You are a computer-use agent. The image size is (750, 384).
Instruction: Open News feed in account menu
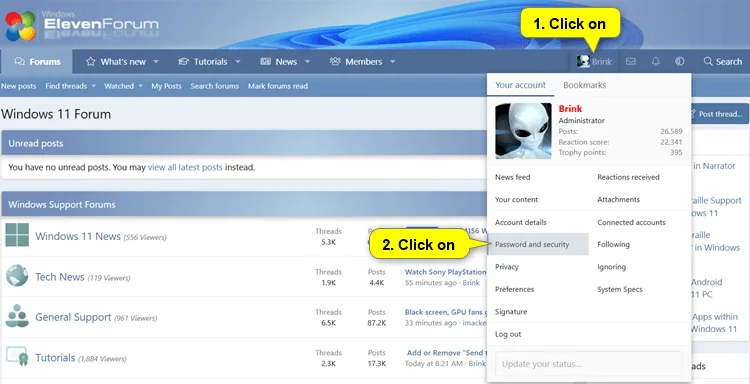[x=513, y=177]
